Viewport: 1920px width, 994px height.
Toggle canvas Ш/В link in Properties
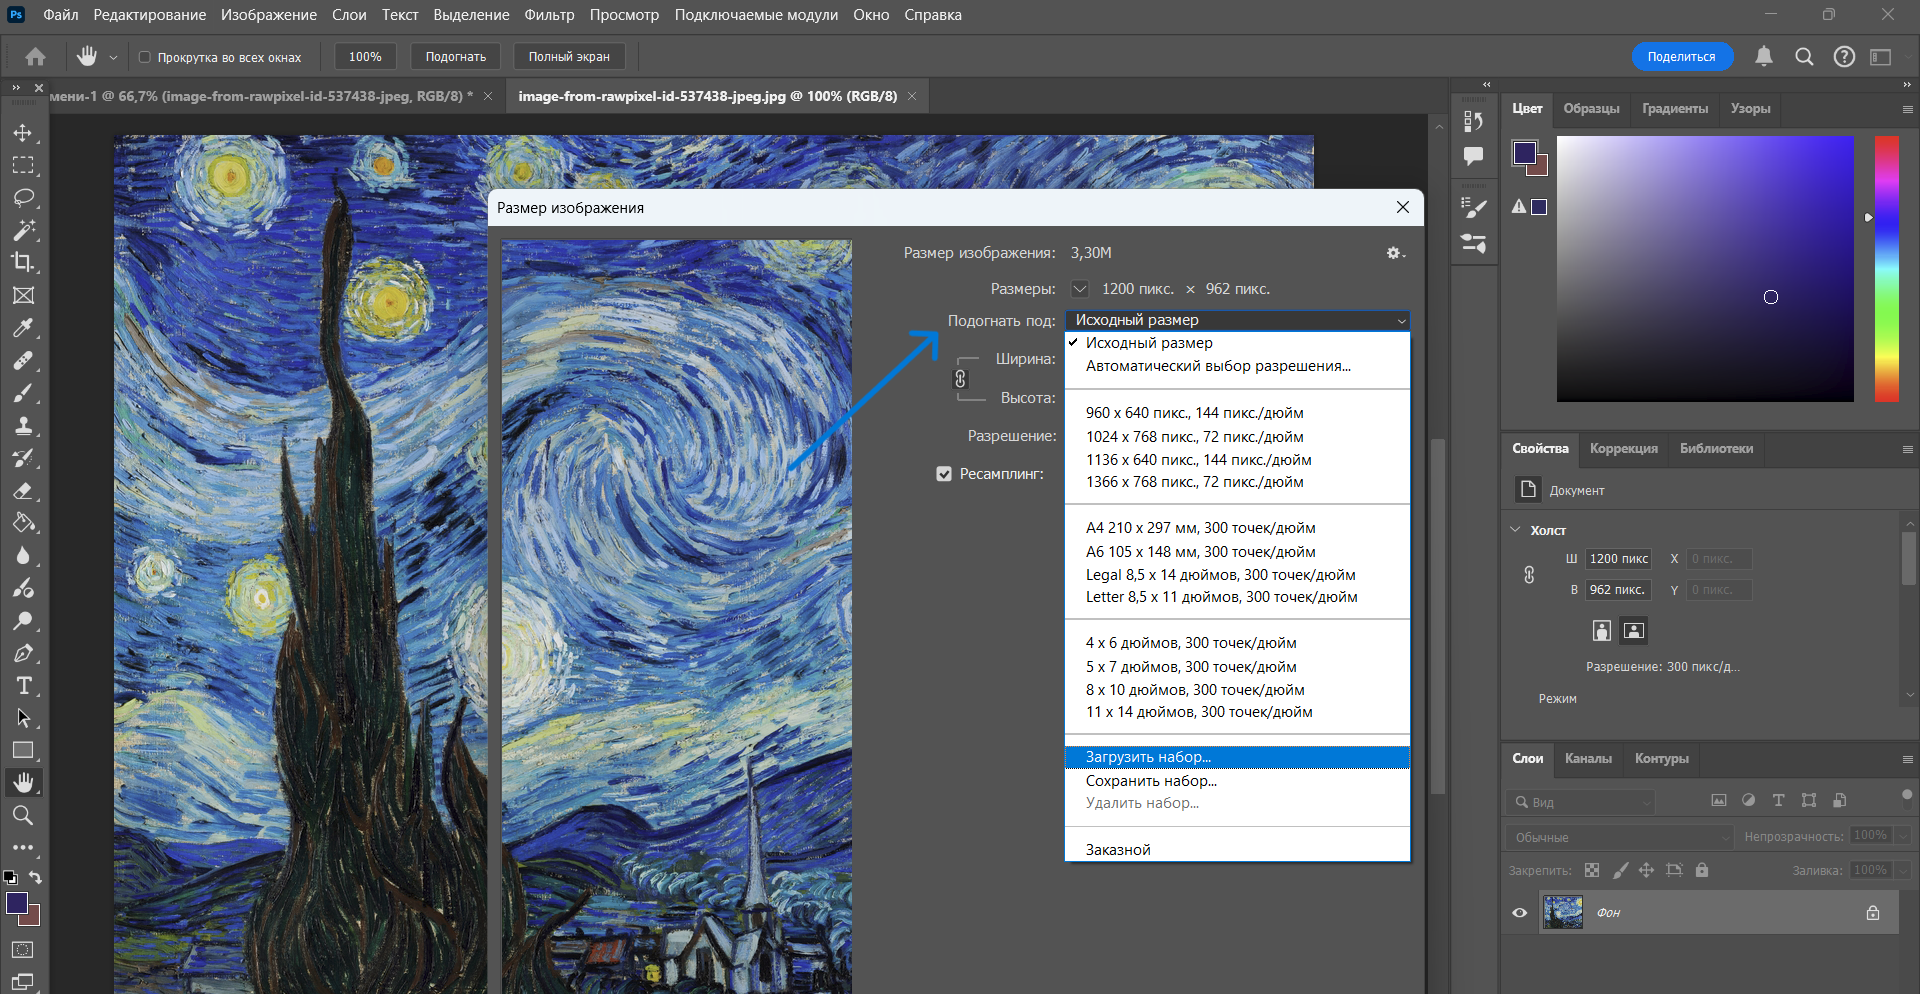coord(1529,575)
